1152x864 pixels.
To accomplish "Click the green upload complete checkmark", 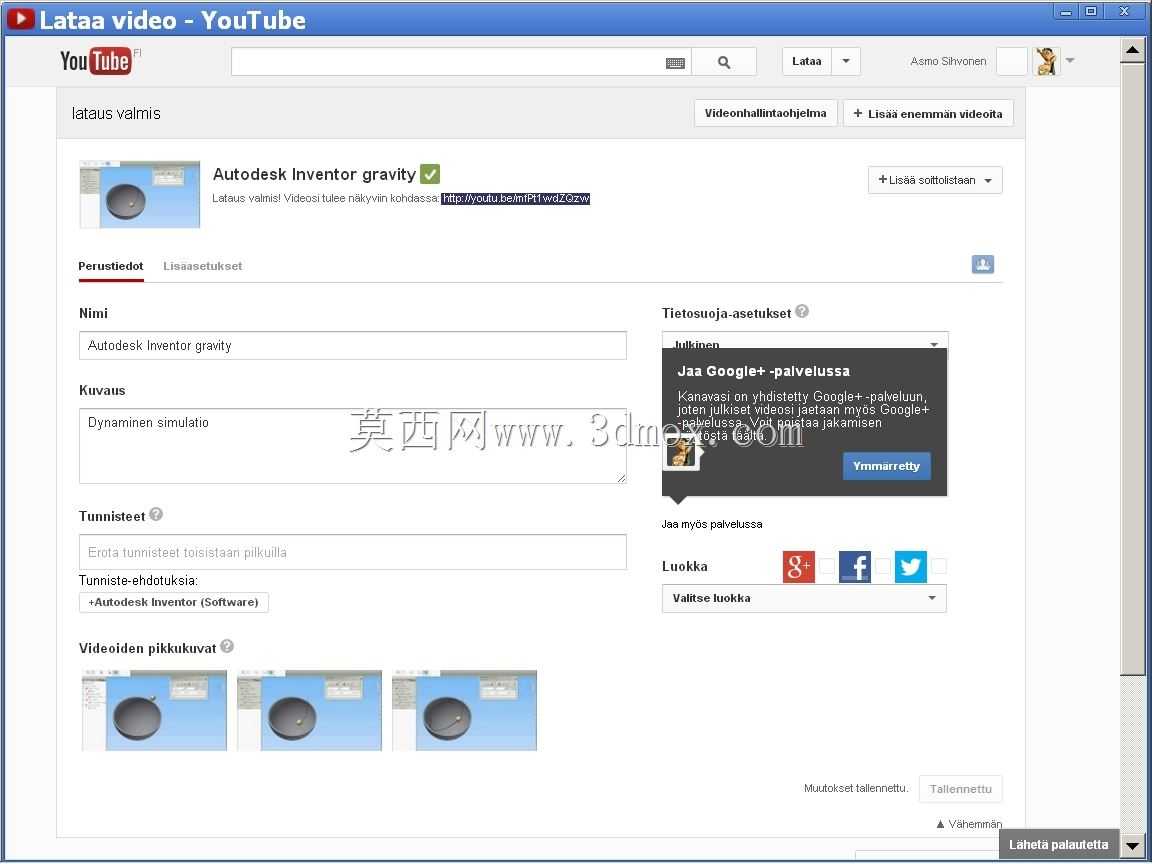I will tap(431, 174).
